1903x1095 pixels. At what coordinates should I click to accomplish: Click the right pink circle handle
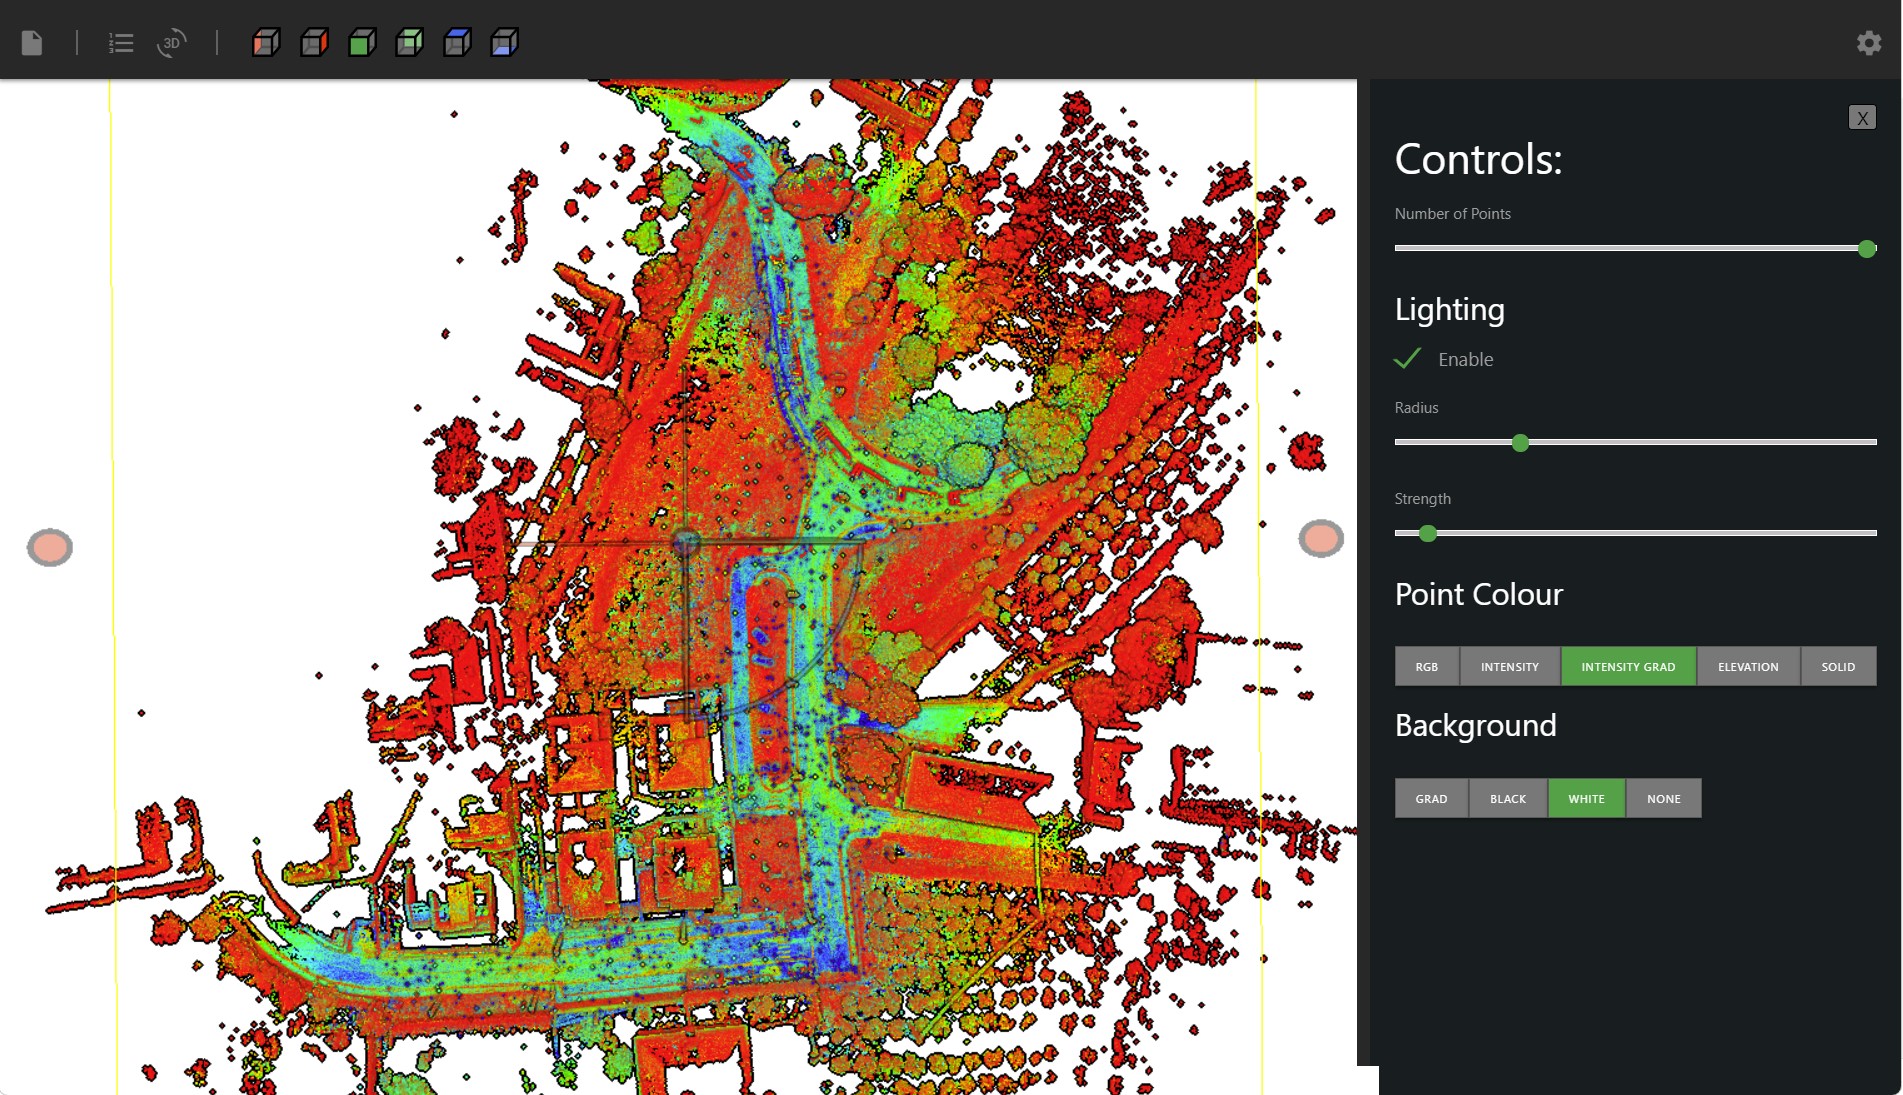point(1321,538)
